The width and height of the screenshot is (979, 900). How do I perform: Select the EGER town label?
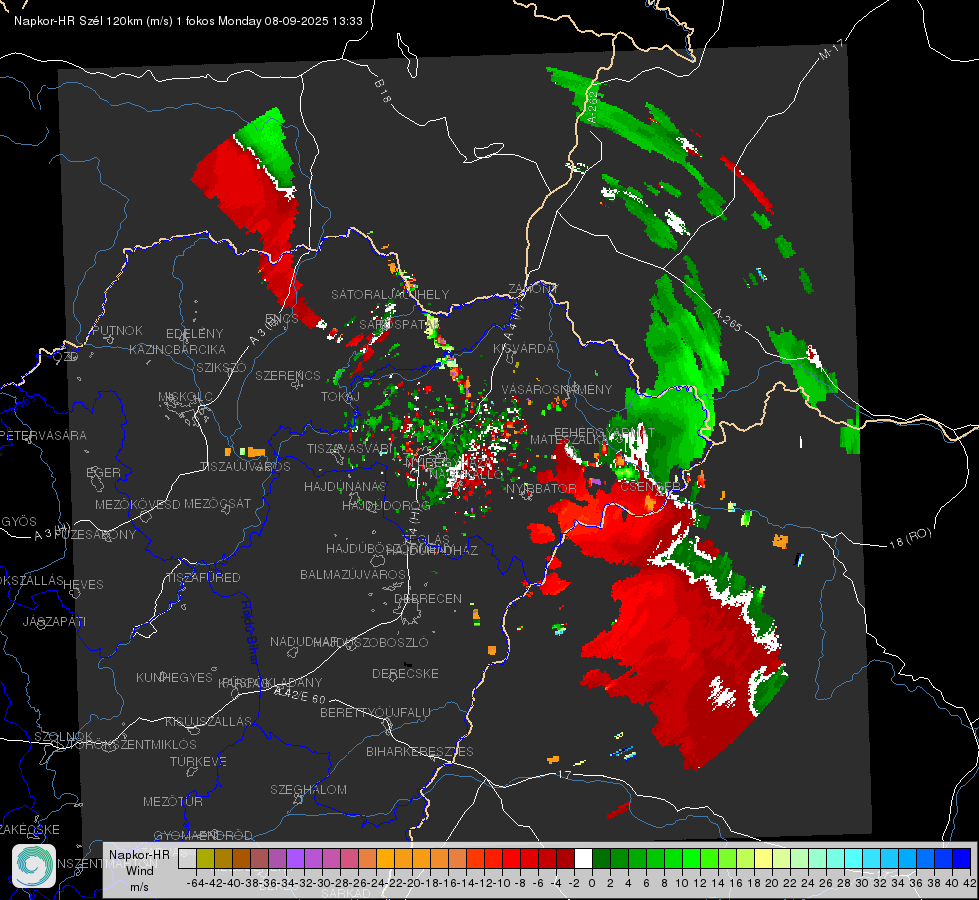click(x=104, y=472)
